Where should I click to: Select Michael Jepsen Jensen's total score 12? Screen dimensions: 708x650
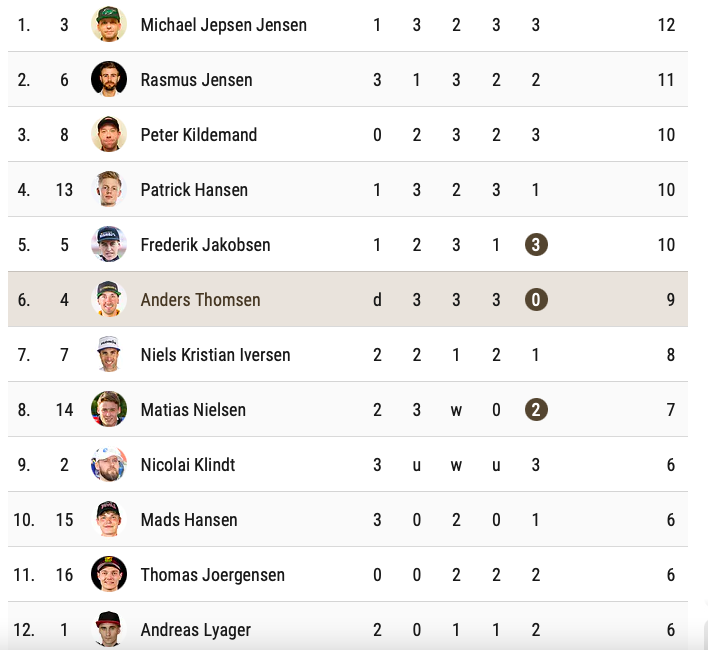coord(666,25)
